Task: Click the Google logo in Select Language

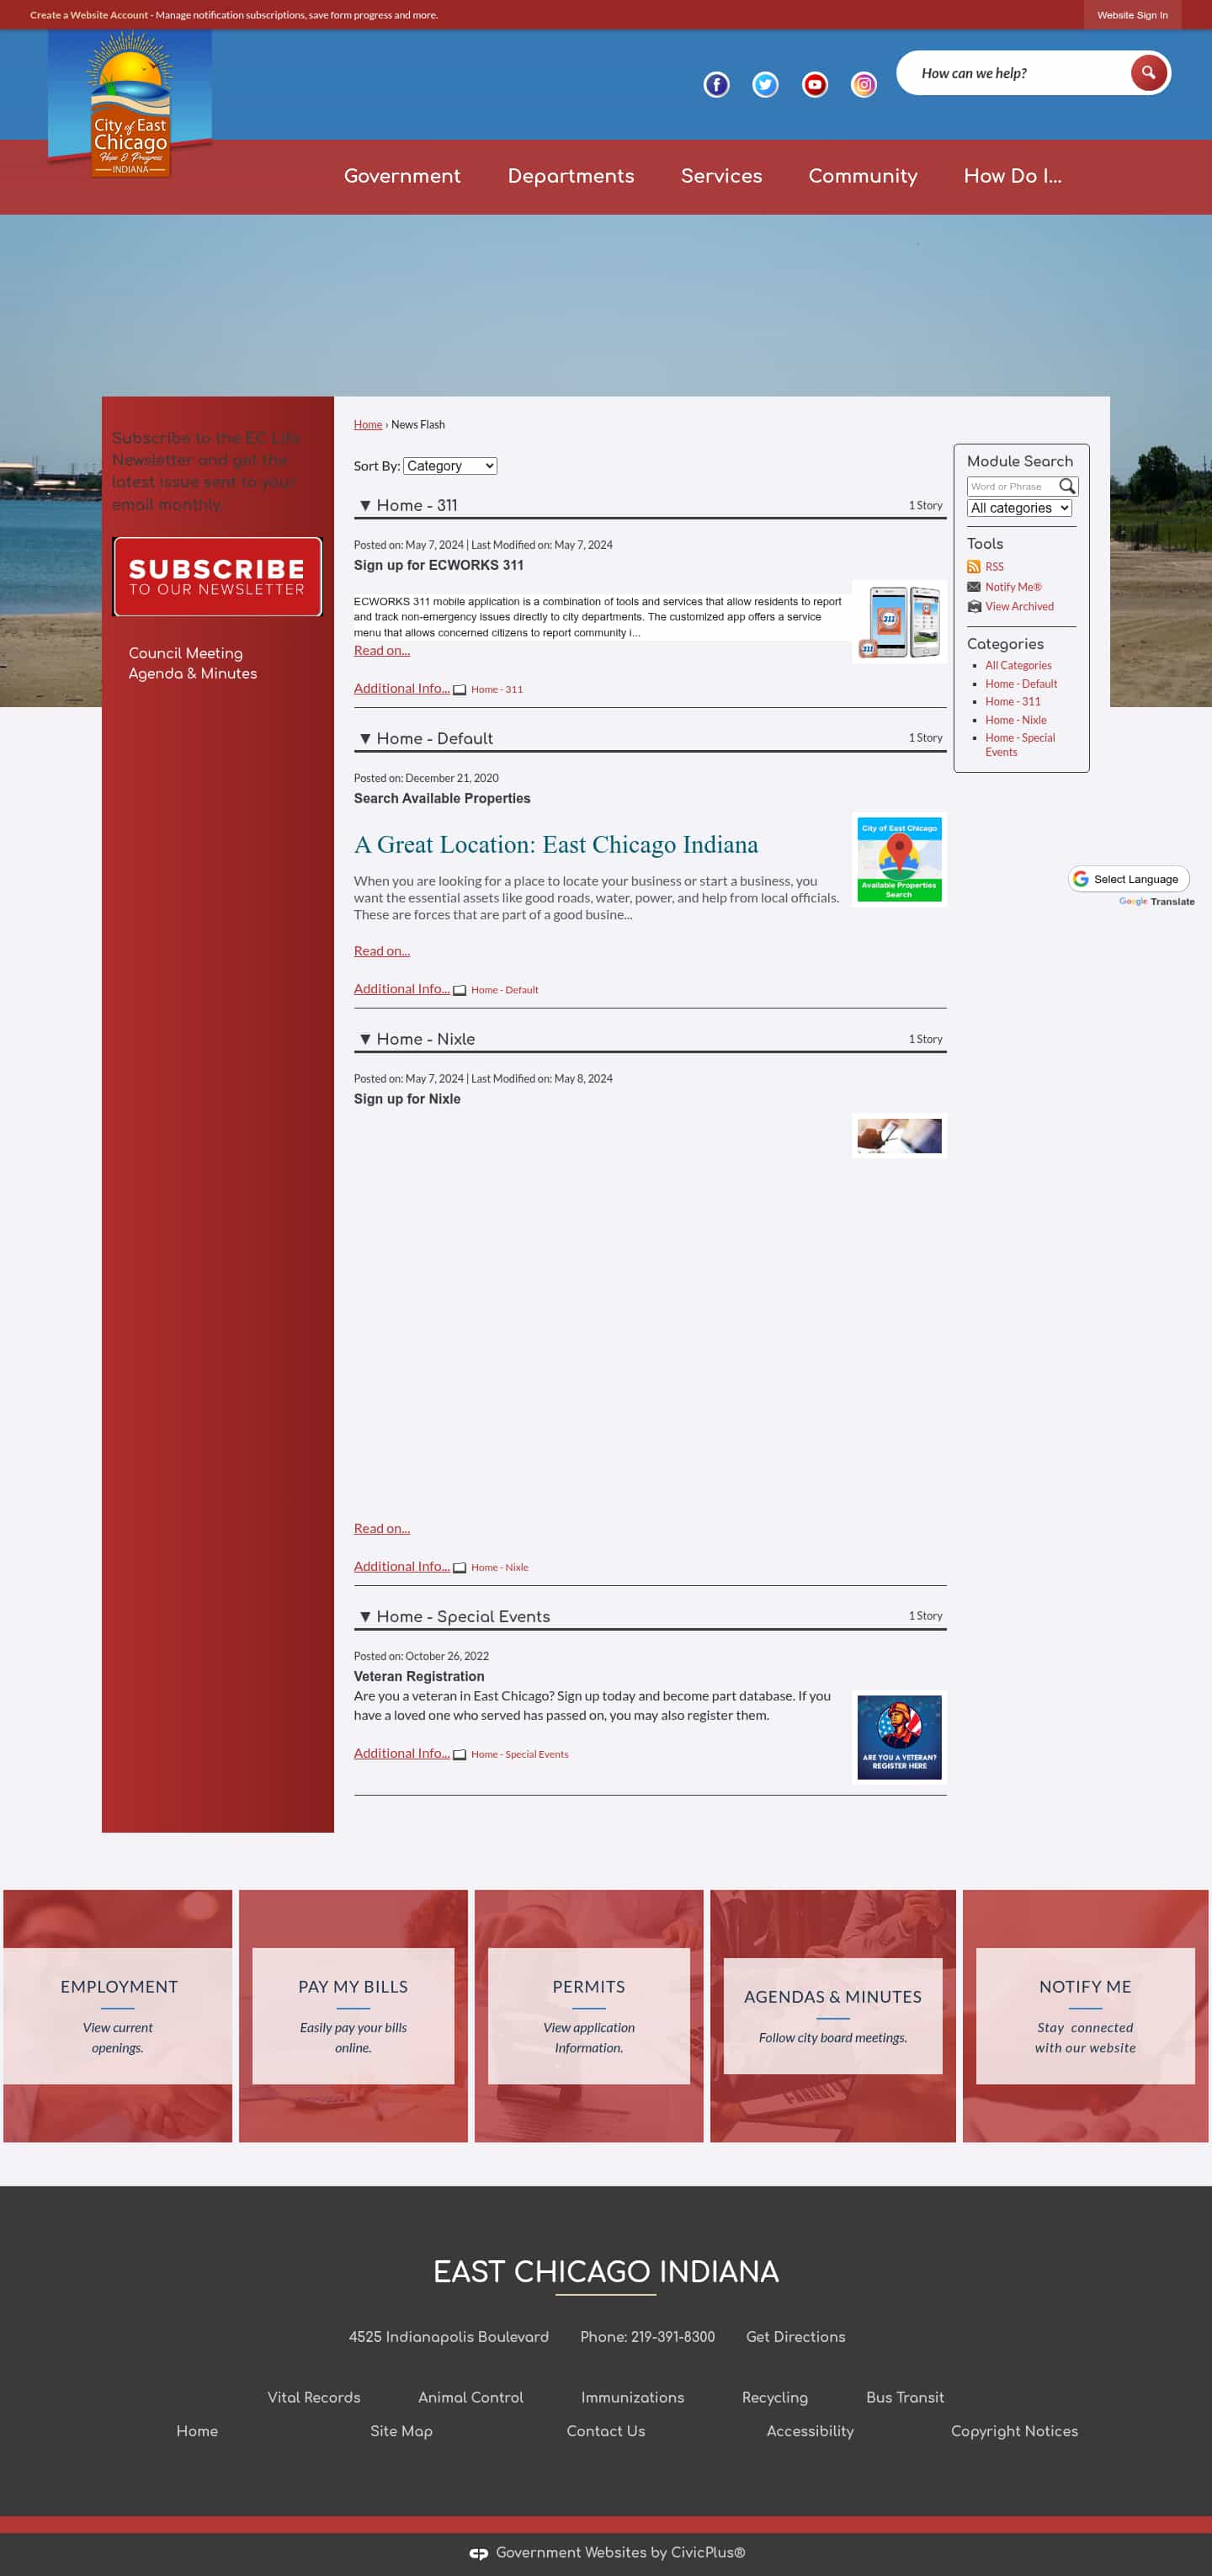Action: tap(1080, 879)
